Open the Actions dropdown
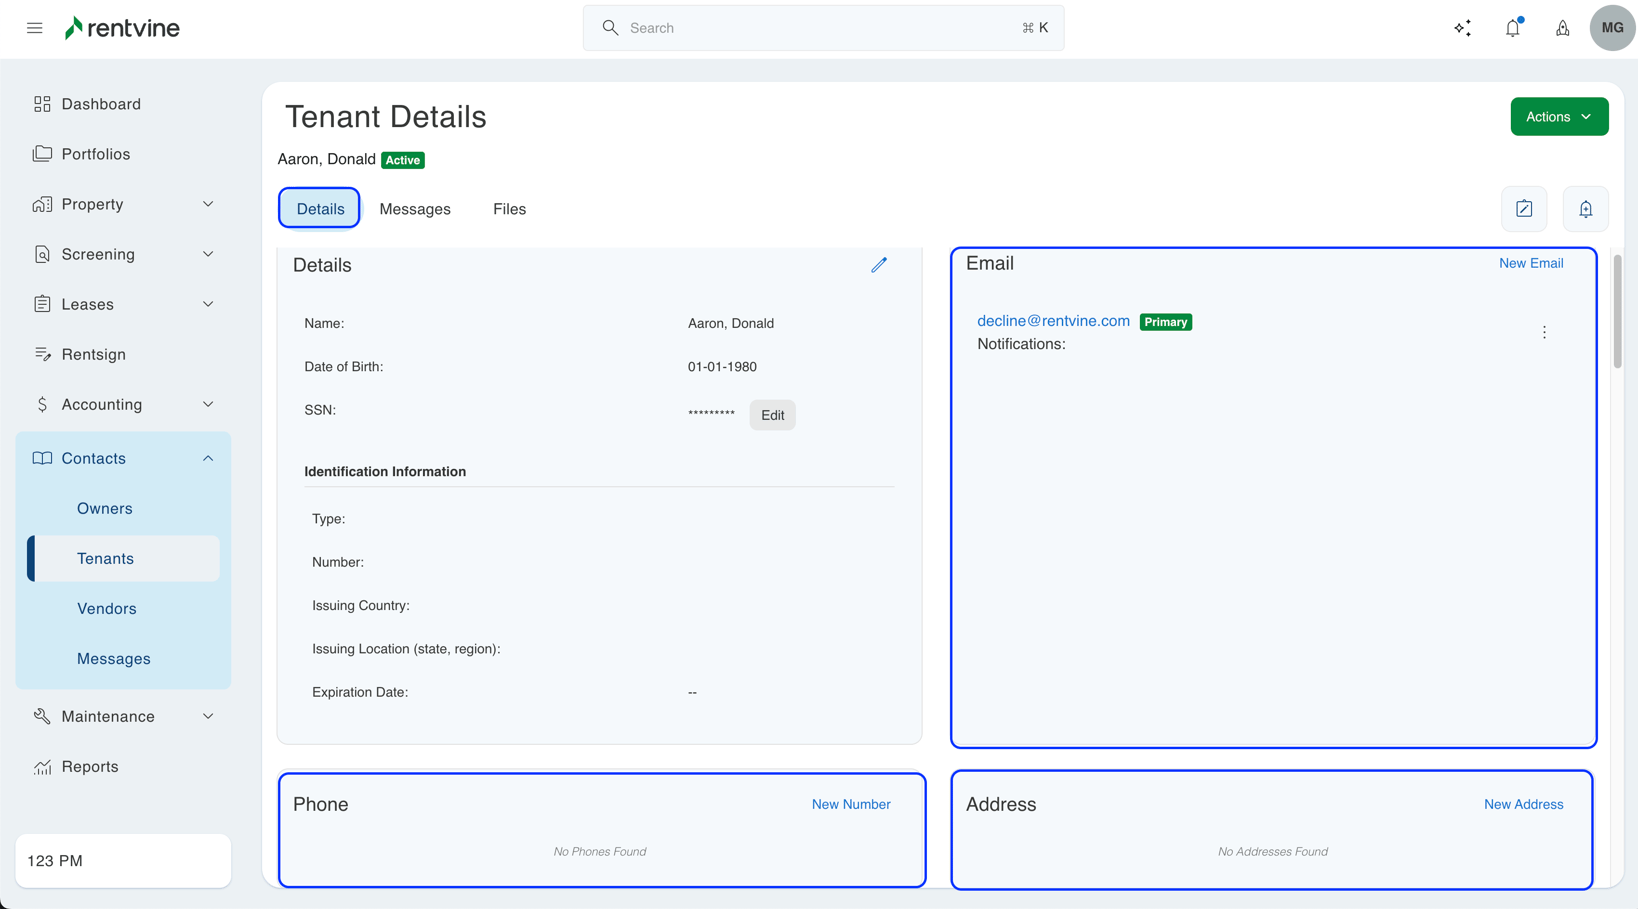1638x909 pixels. 1559,116
